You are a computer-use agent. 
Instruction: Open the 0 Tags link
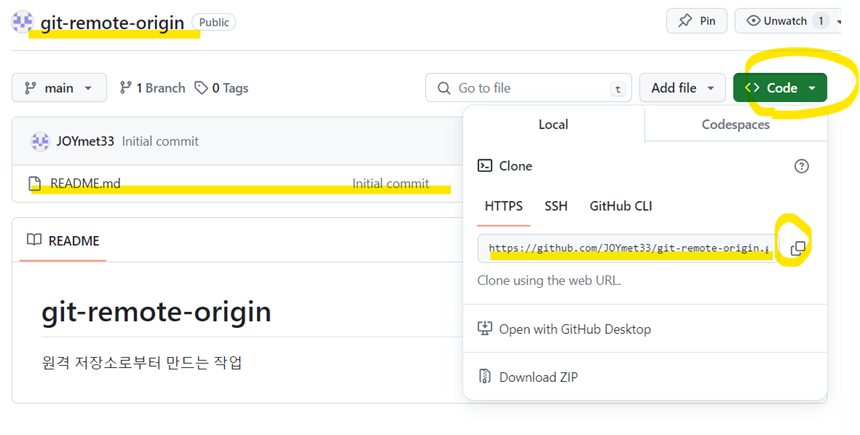222,88
